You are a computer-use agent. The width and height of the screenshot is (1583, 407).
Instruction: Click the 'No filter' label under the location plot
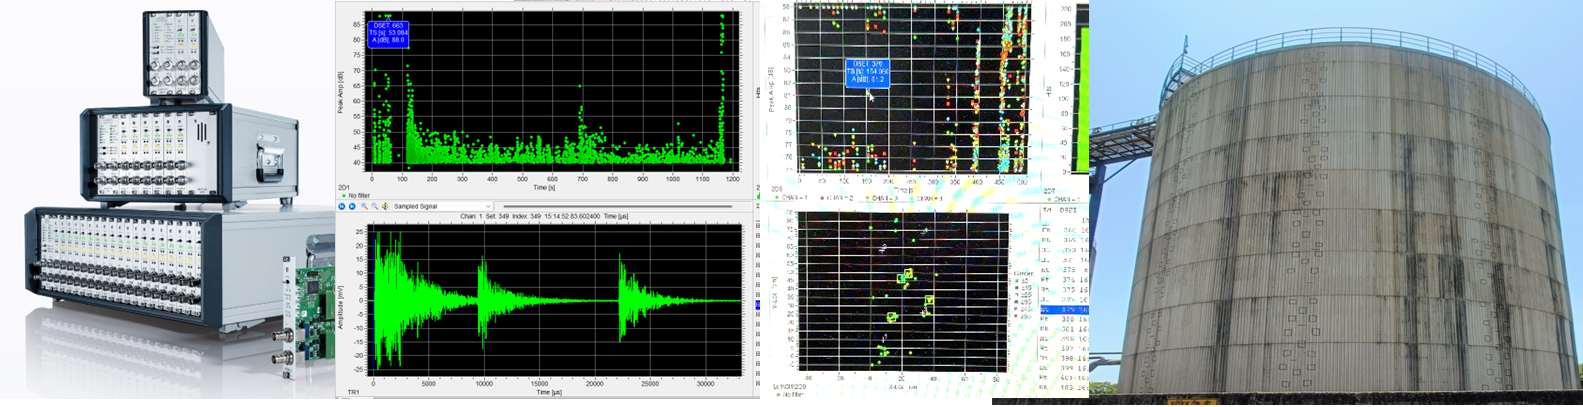tap(794, 395)
